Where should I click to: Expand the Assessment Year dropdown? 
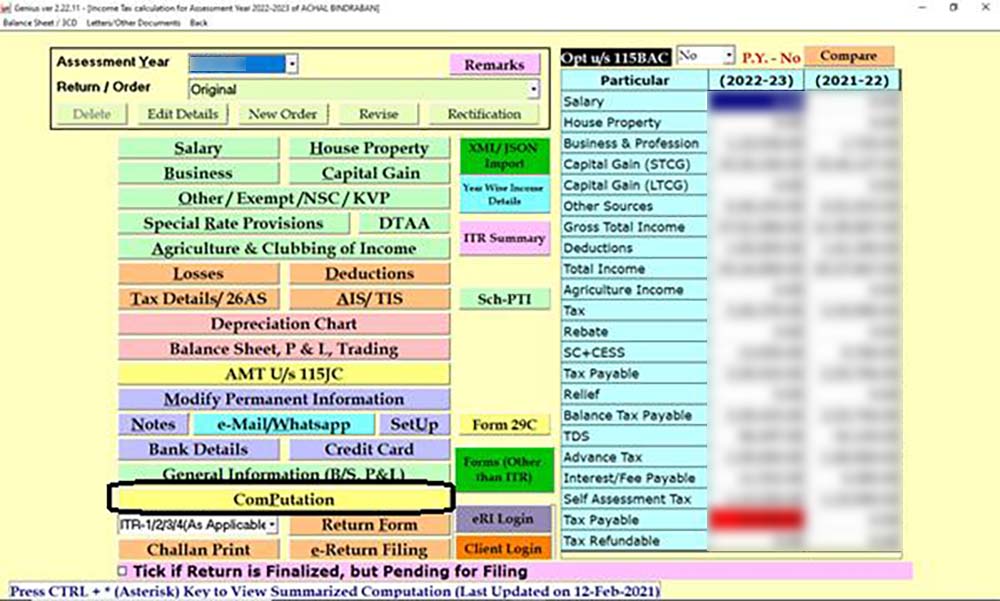click(x=294, y=62)
